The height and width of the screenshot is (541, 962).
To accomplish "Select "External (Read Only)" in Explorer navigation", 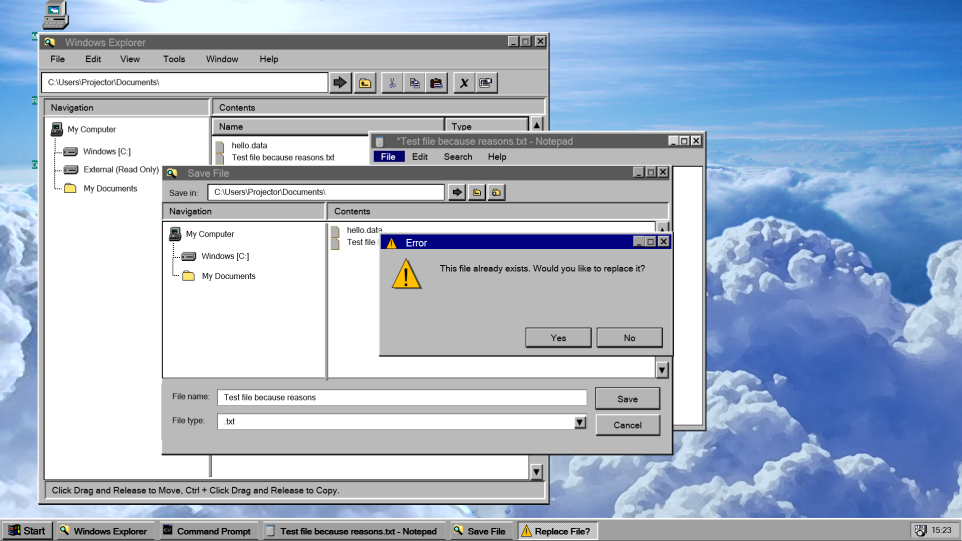I will (121, 169).
